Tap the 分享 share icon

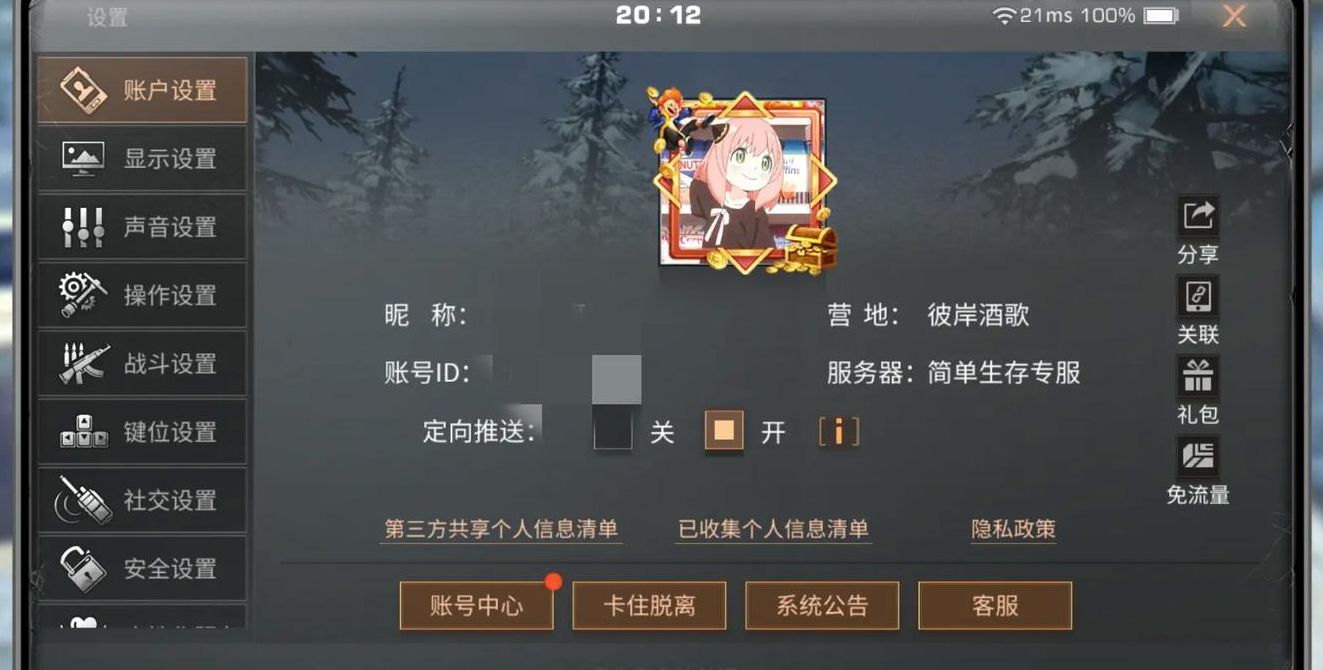[x=1197, y=217]
